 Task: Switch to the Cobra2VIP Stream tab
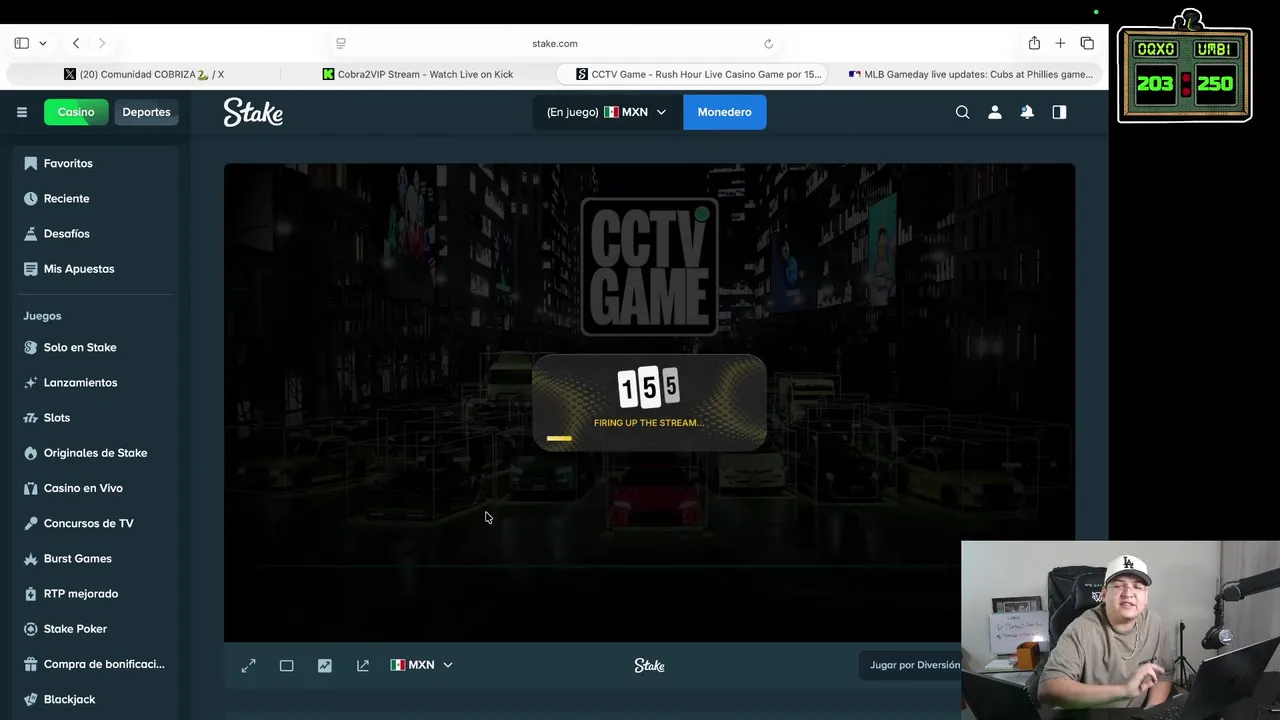click(418, 74)
